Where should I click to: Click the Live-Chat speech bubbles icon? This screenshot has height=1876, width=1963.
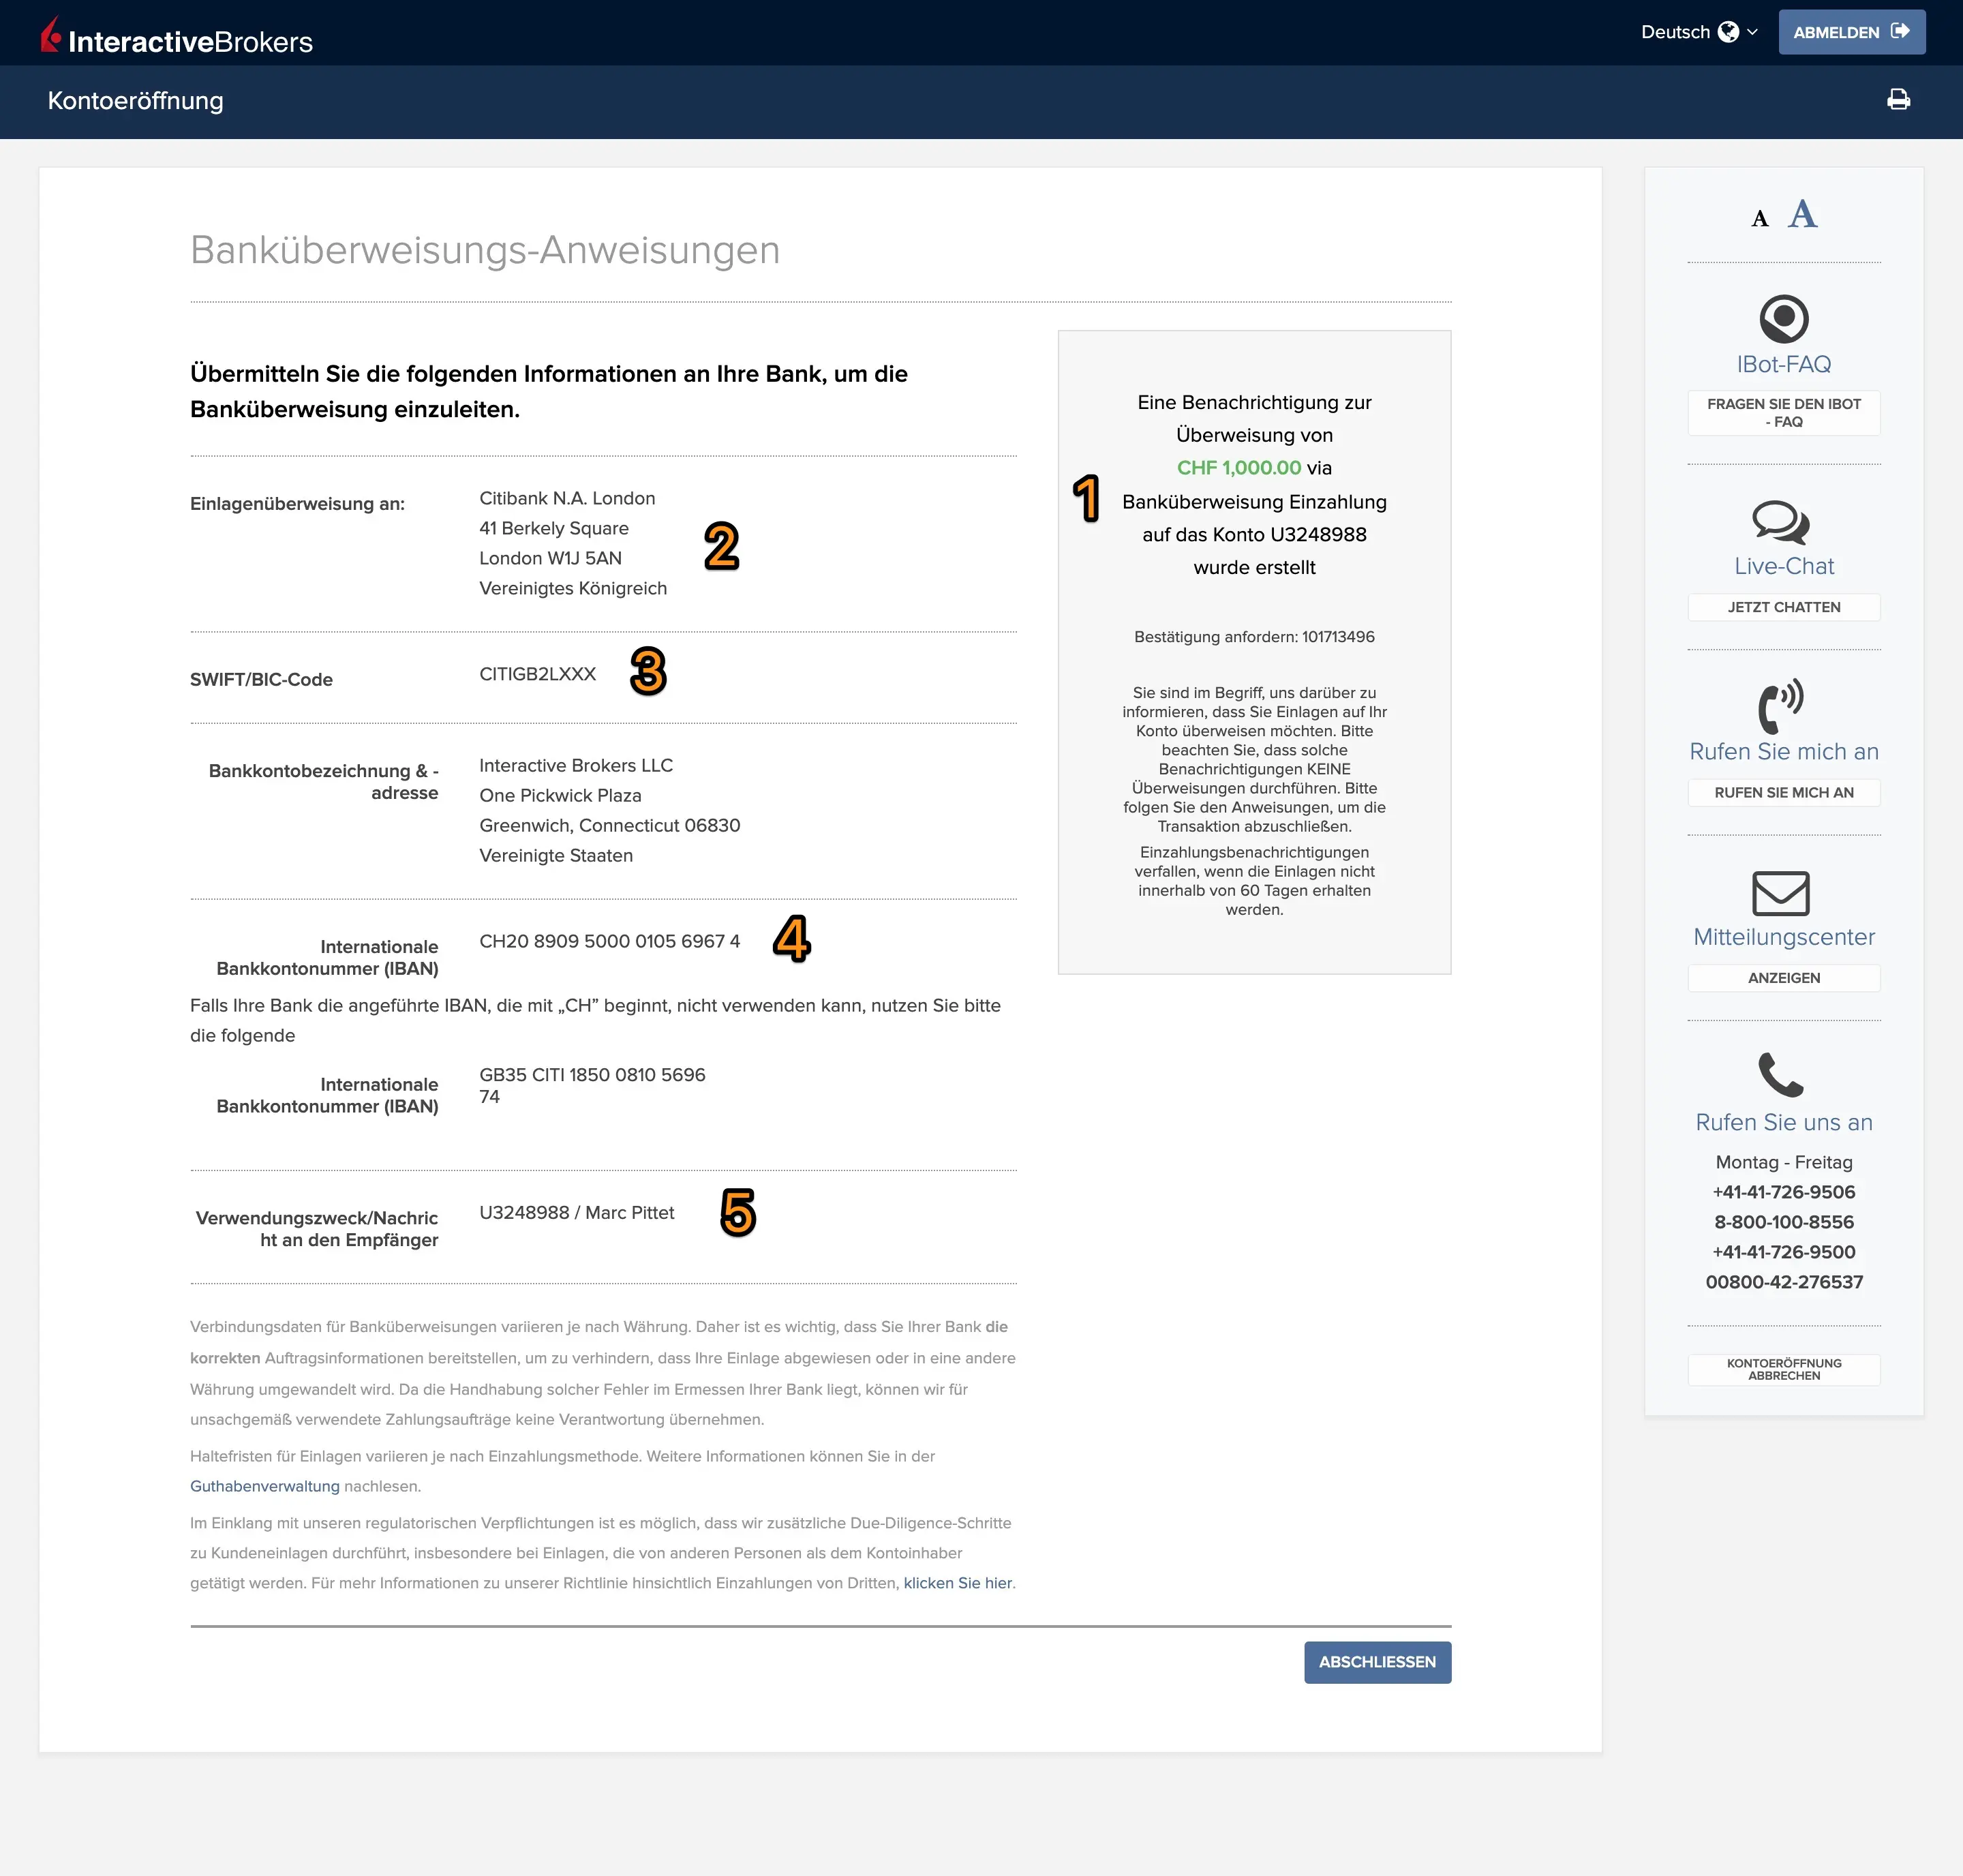[1780, 522]
